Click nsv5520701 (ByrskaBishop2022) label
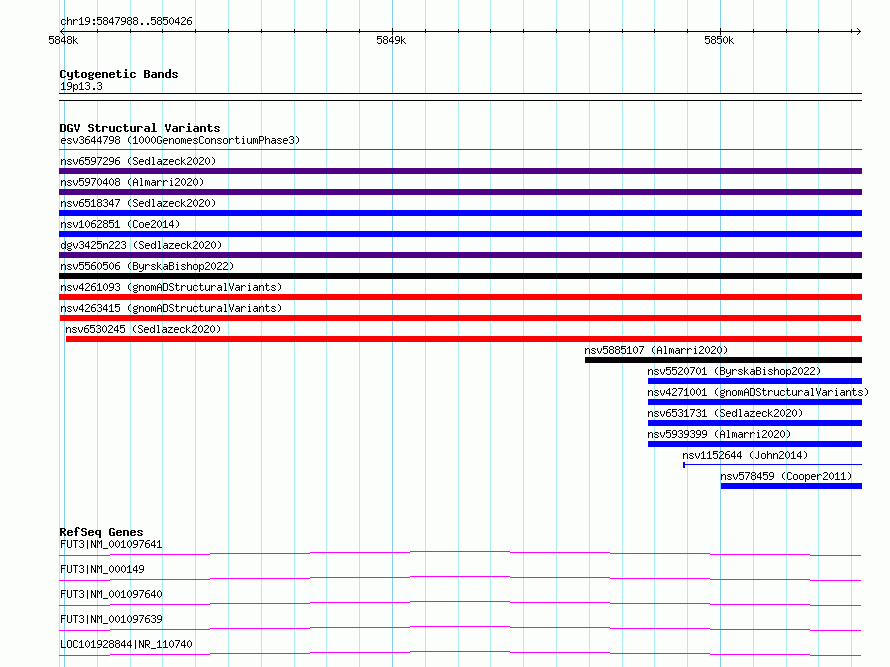This screenshot has height=667, width=890. point(734,371)
